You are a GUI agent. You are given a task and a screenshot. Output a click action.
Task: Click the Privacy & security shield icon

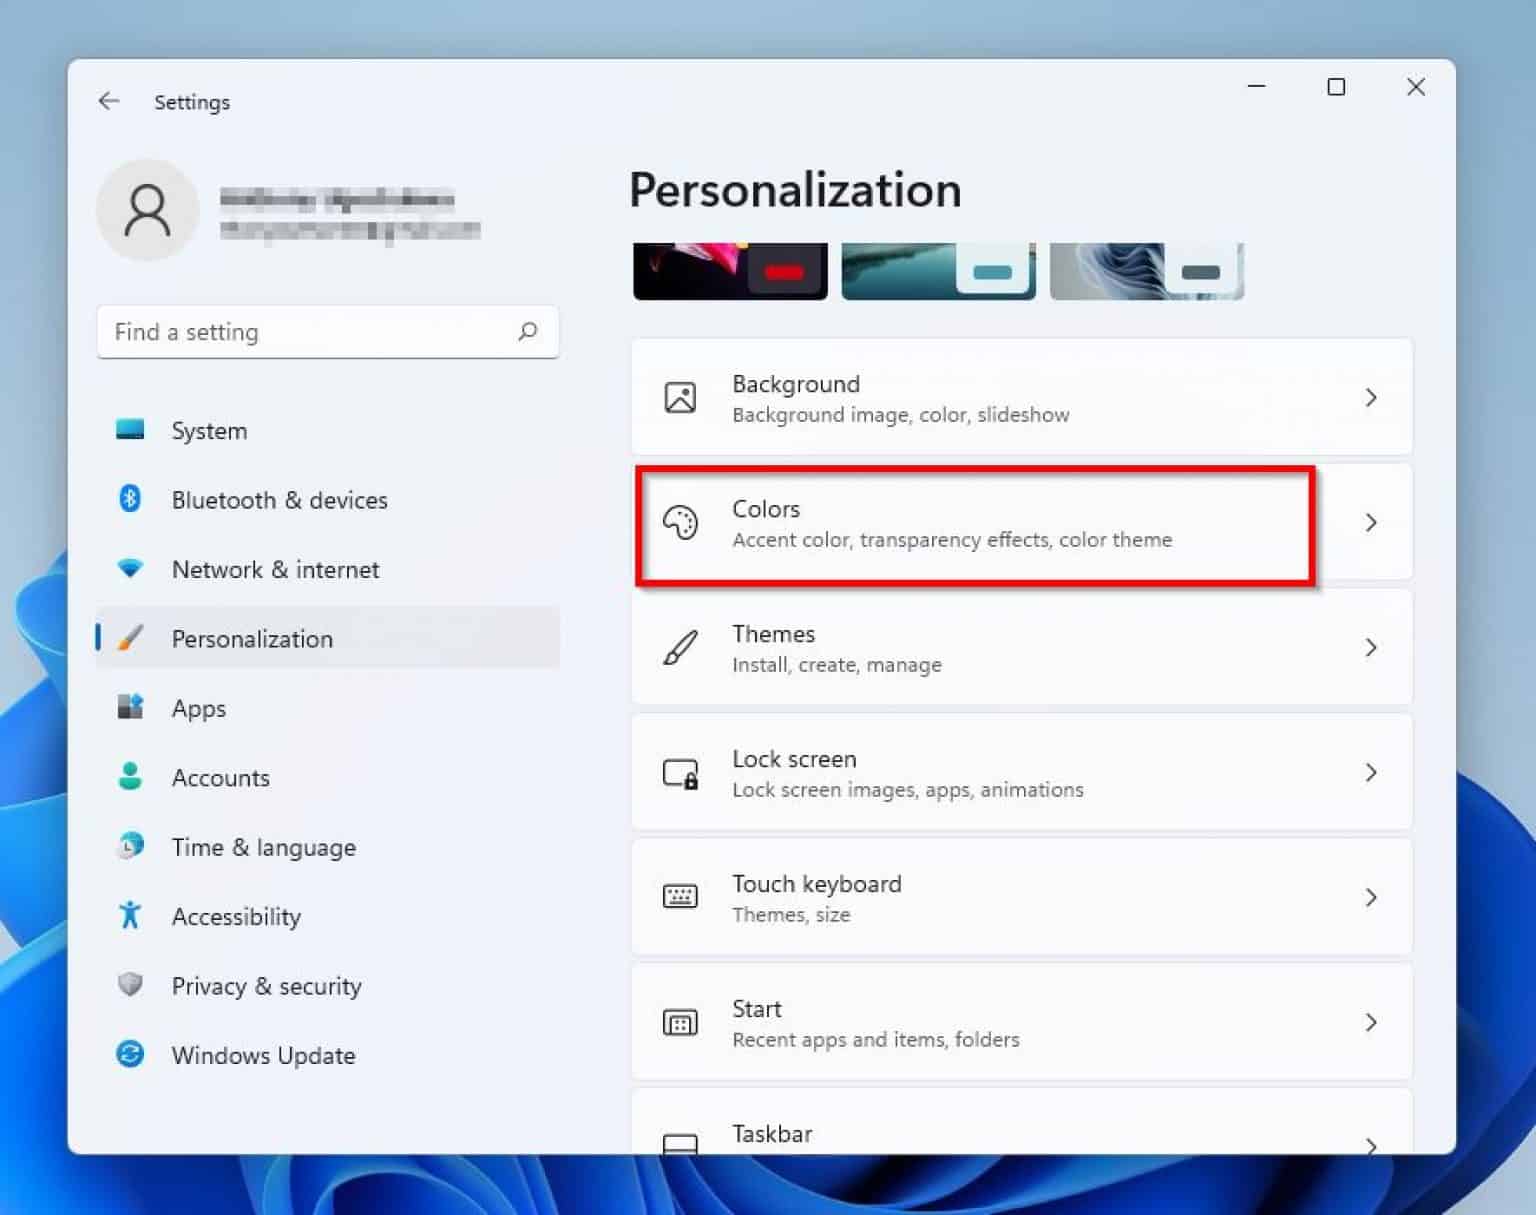tap(130, 985)
